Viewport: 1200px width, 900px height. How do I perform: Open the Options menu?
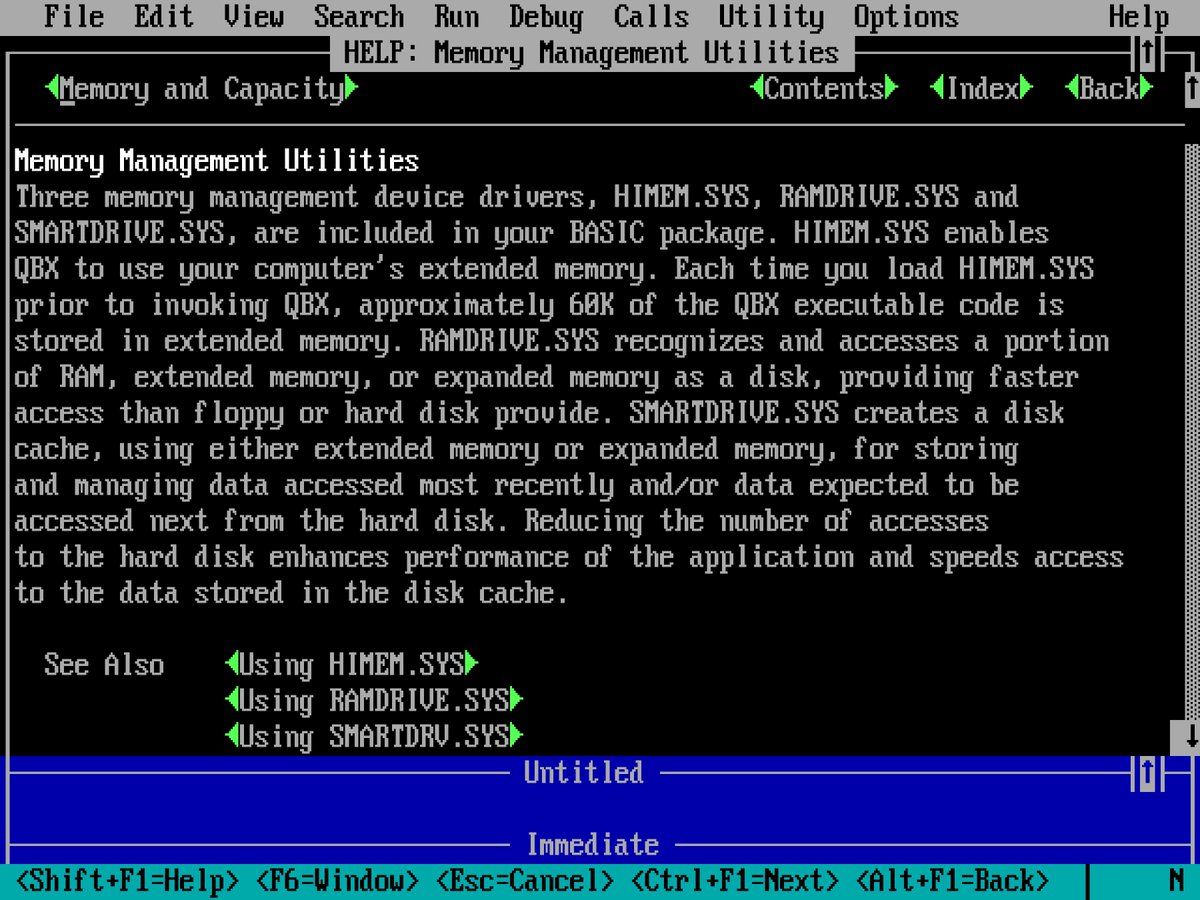pos(907,17)
